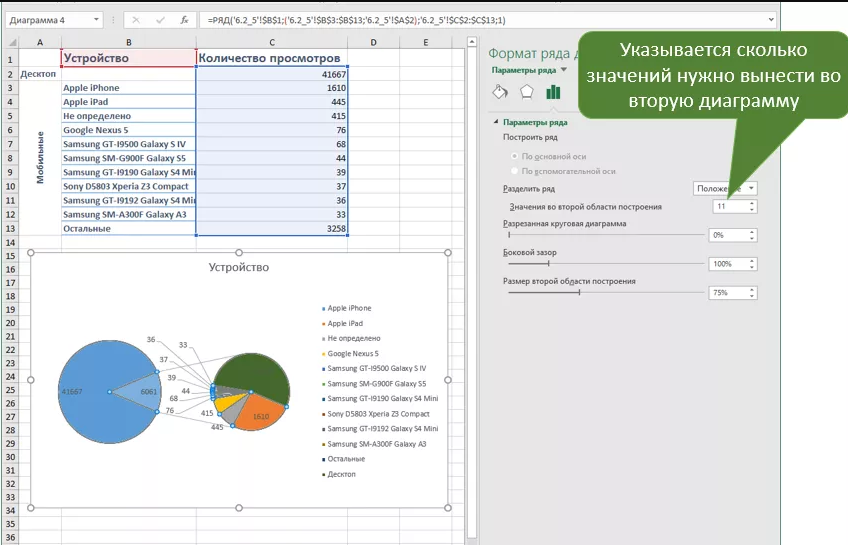Click the chart title 'Устройство'
Image resolution: width=848 pixels, height=545 pixels.
pyautogui.click(x=238, y=267)
